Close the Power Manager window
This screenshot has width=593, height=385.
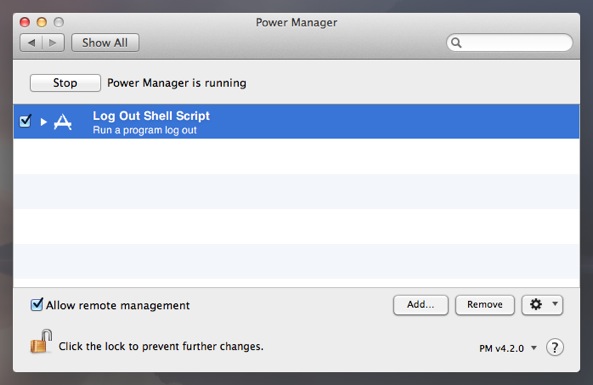(25, 22)
